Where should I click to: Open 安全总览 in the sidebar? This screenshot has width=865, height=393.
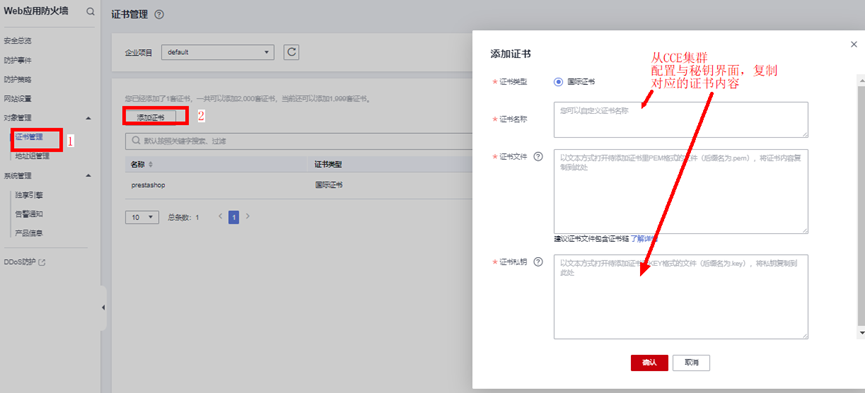click(x=17, y=41)
